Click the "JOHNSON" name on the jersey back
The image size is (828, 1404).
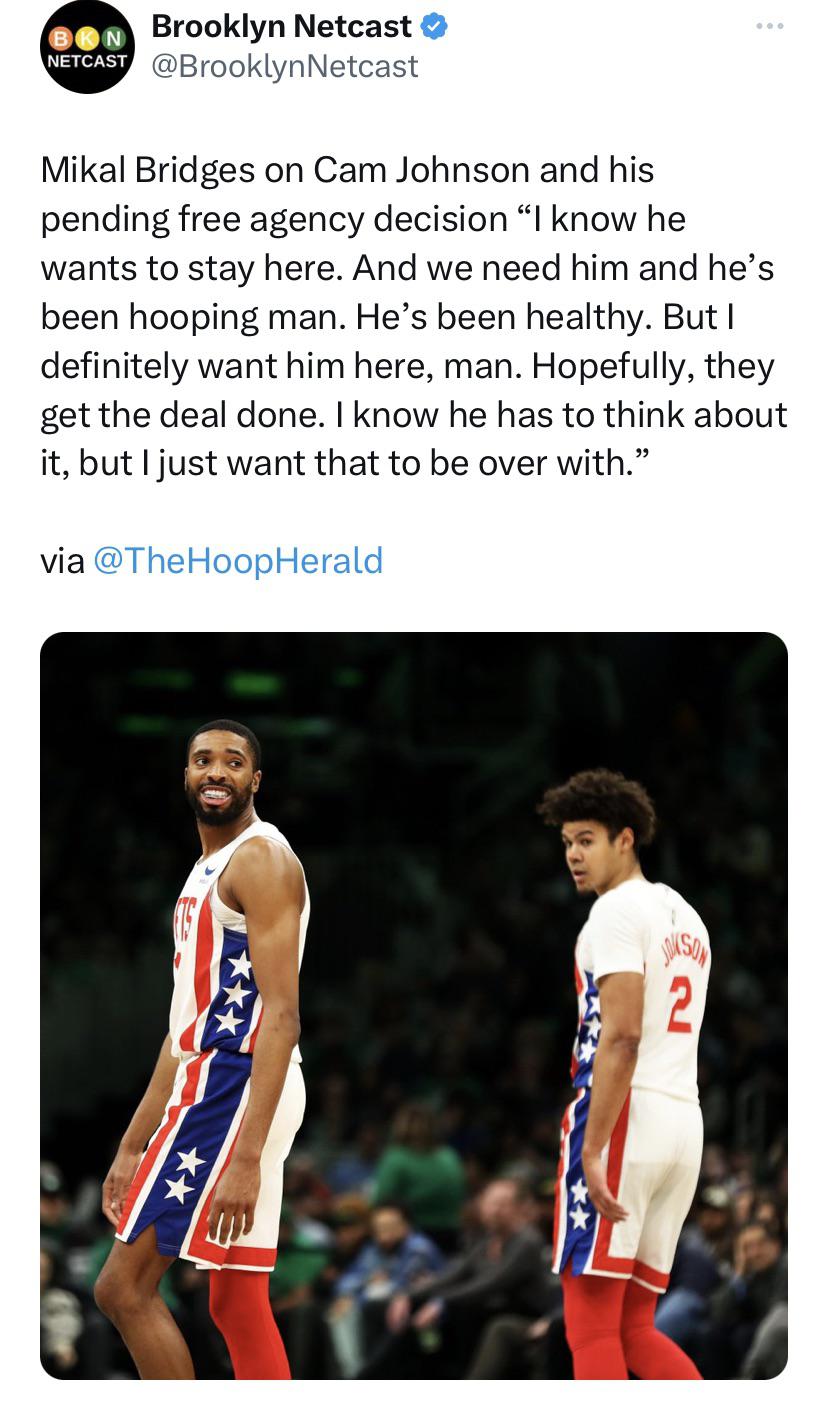[x=684, y=955]
